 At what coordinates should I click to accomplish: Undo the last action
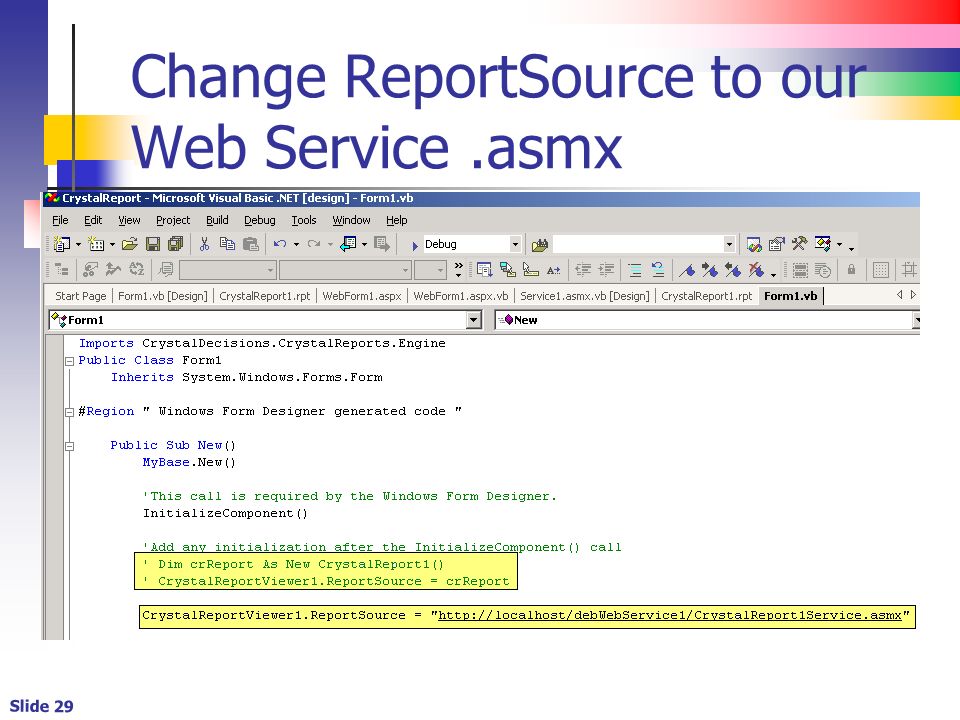click(x=280, y=244)
